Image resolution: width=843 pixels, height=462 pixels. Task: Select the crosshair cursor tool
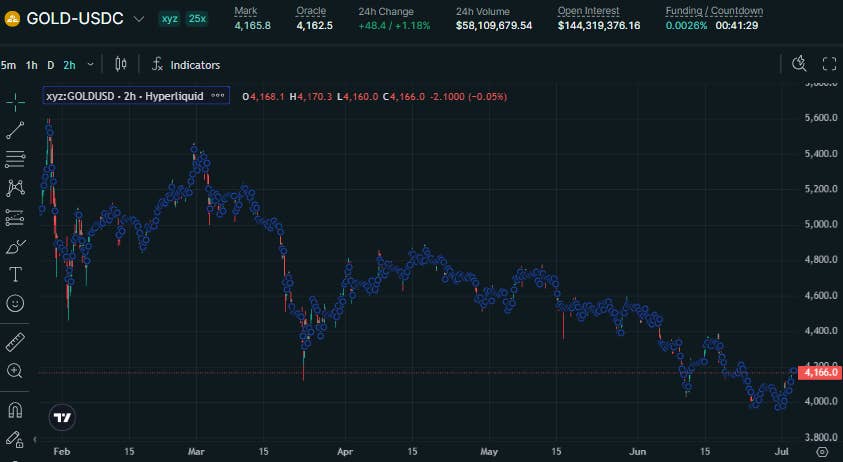tap(16, 102)
